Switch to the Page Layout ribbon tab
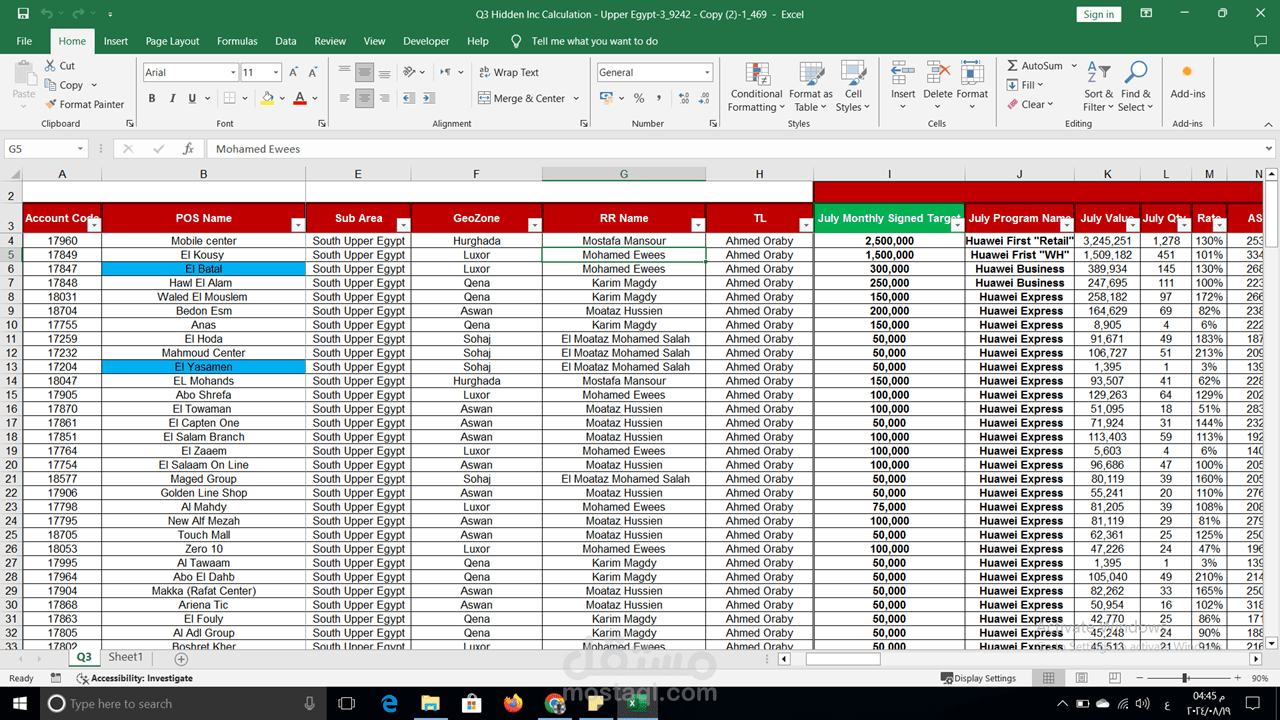1280x720 pixels. (172, 41)
